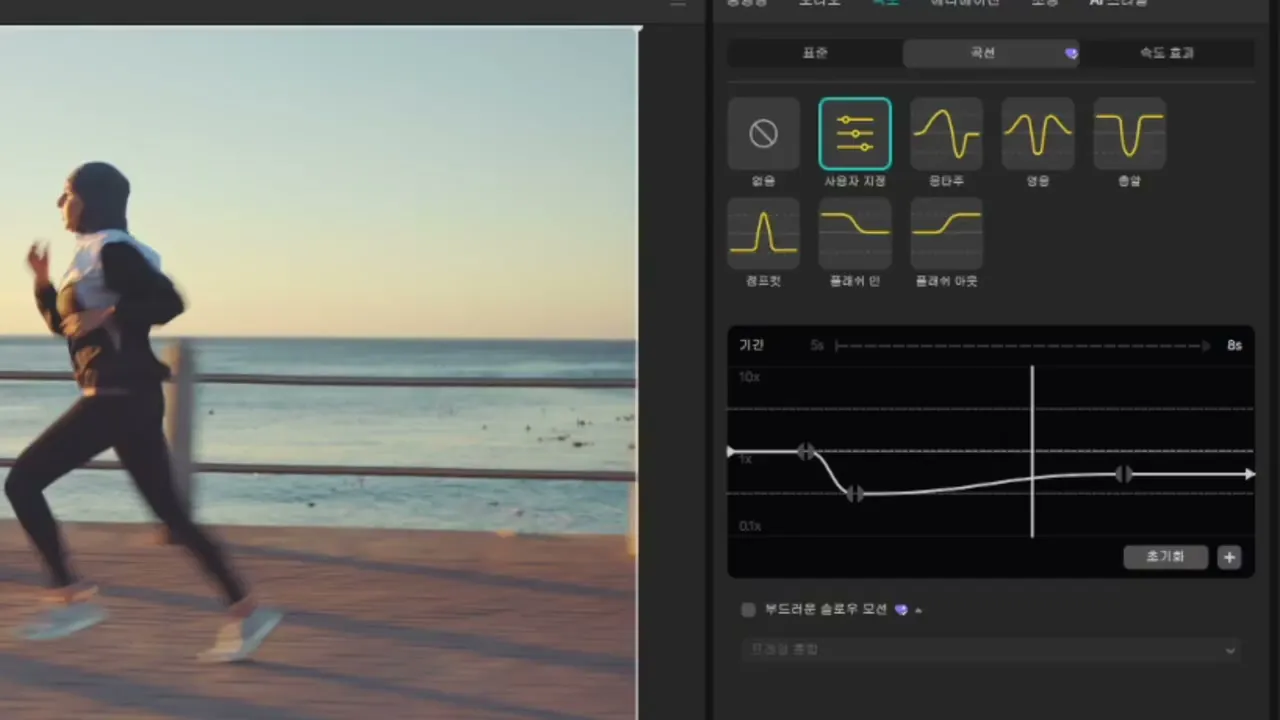Click the 10x speed axis label
Viewport: 1280px width, 720px height.
click(749, 377)
